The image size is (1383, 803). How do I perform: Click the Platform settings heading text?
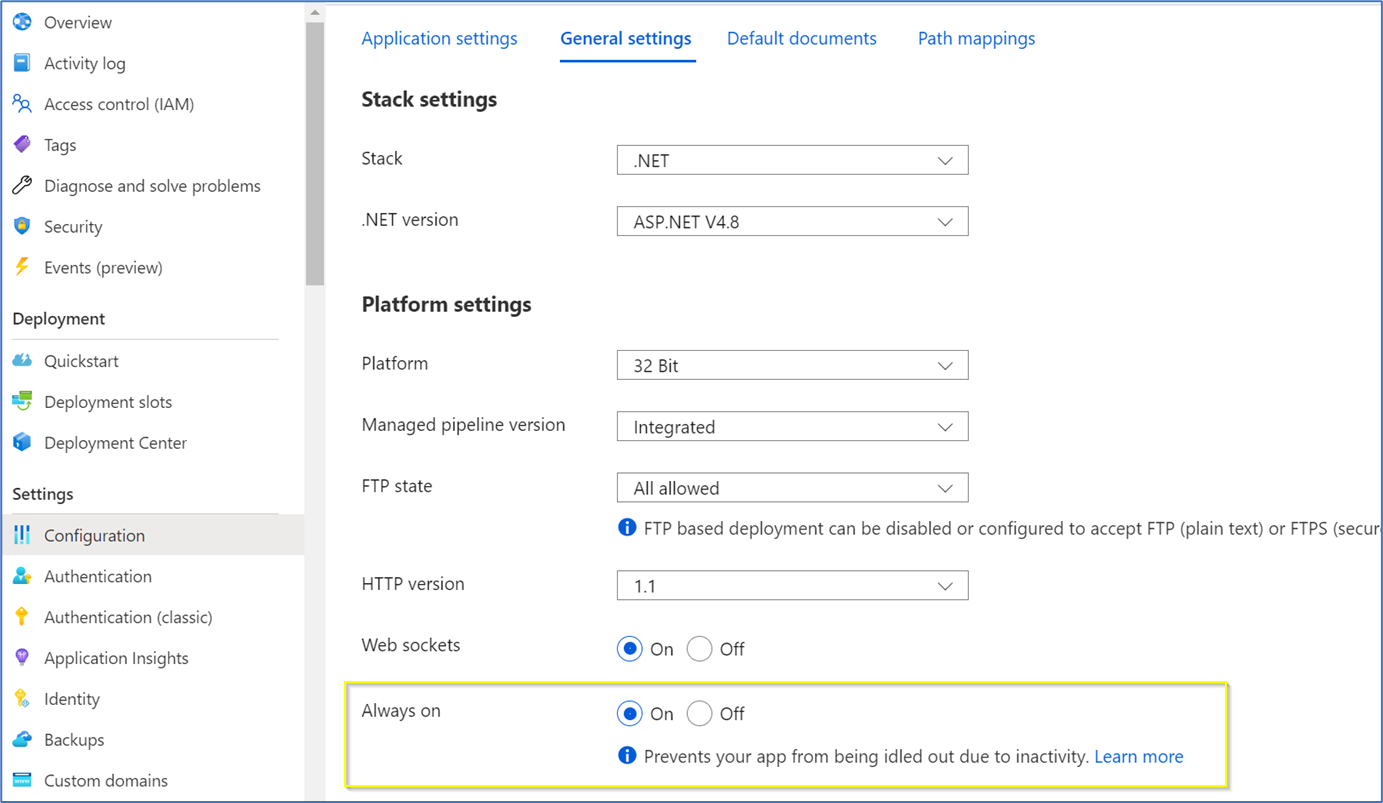click(x=446, y=304)
